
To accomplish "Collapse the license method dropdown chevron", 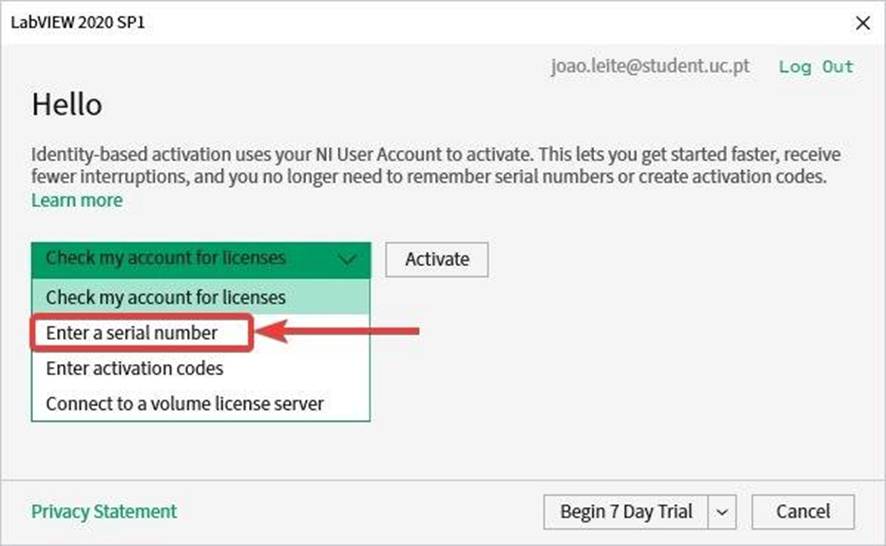I will click(x=347, y=259).
